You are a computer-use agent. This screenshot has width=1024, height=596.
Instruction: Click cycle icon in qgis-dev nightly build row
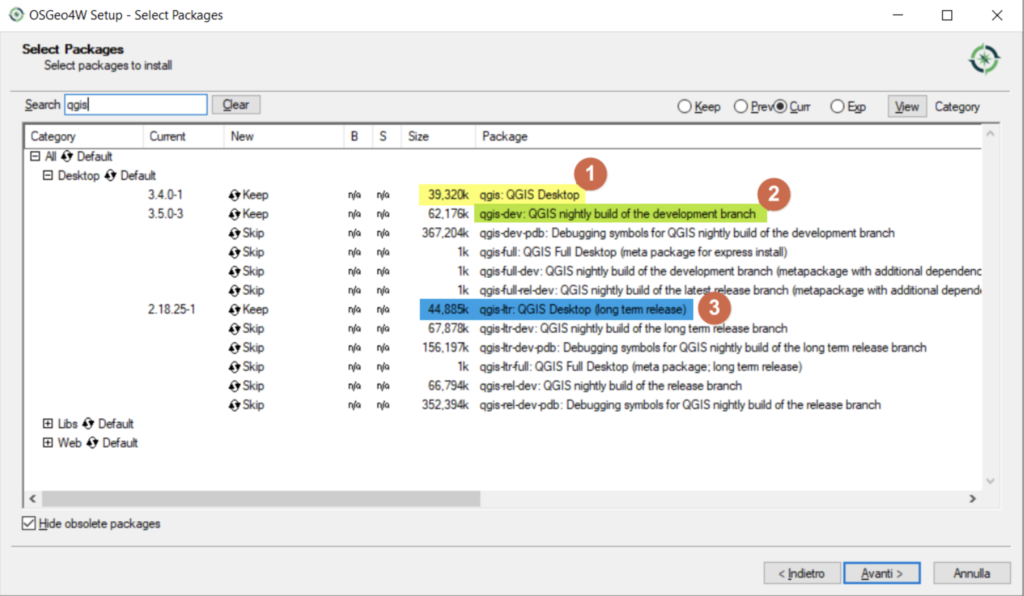(234, 214)
